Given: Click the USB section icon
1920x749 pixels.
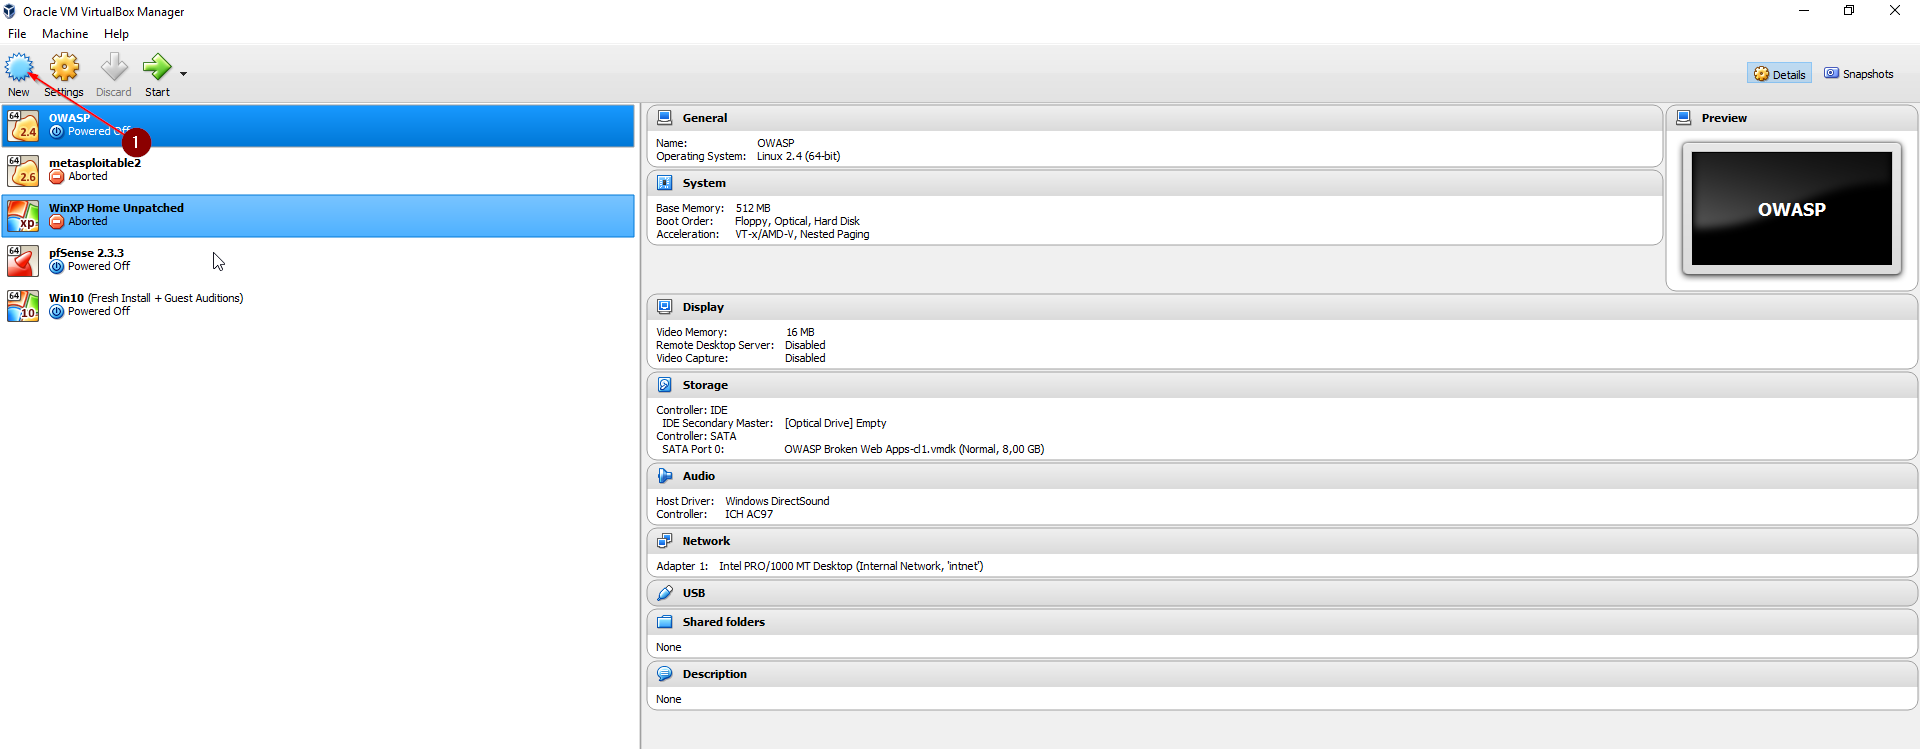Looking at the screenshot, I should coord(665,593).
